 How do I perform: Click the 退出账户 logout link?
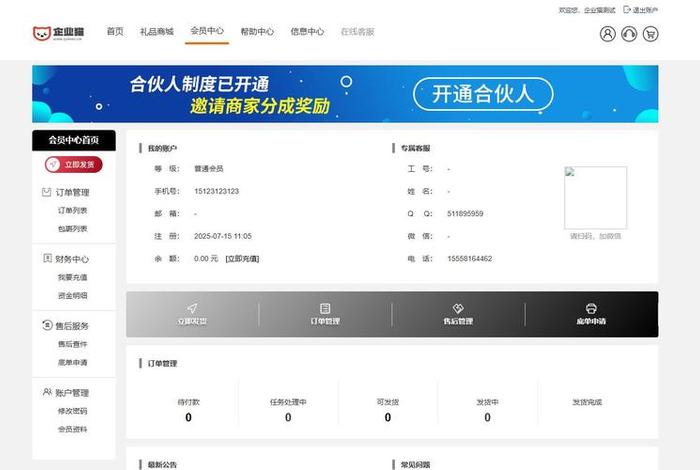(x=641, y=10)
